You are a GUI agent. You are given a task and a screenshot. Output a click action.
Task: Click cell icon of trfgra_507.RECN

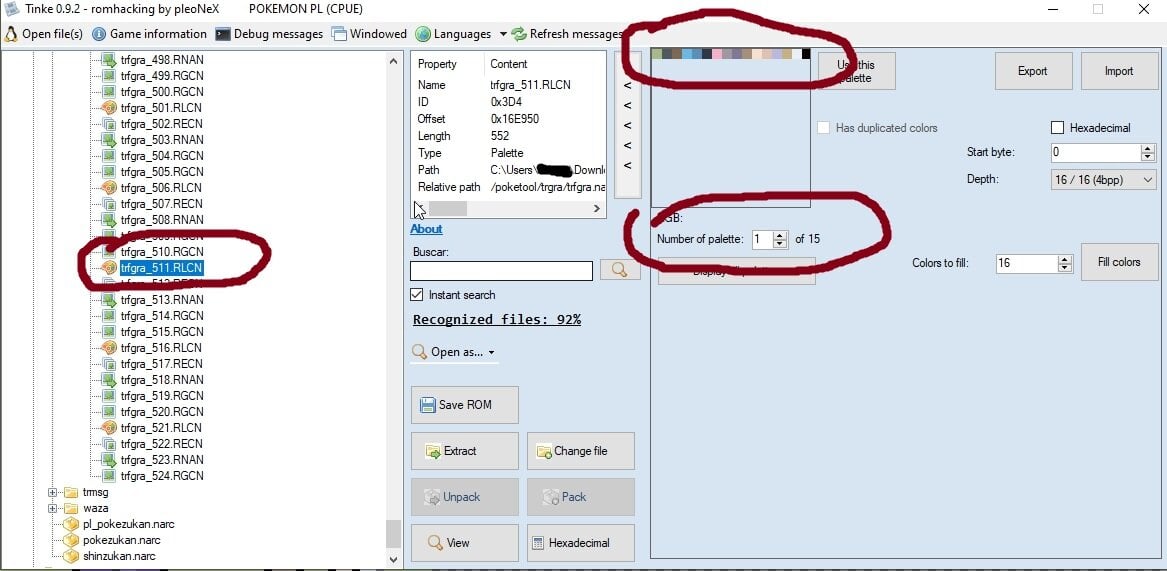click(x=109, y=203)
